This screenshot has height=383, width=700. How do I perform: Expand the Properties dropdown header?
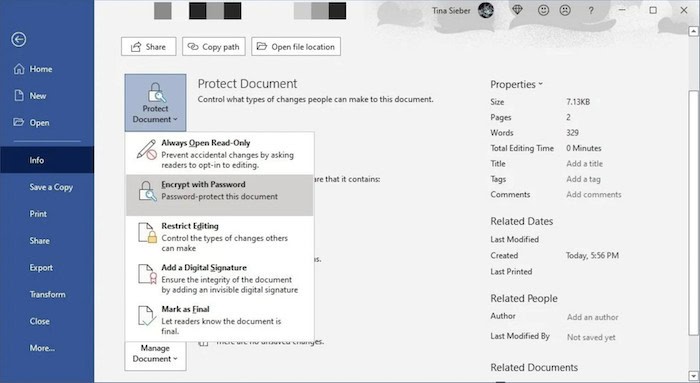(x=516, y=84)
